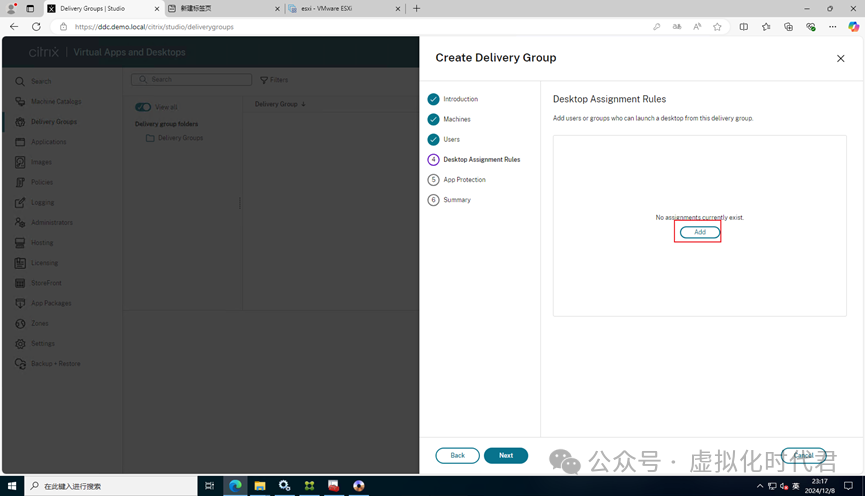Toggle the View all switch
This screenshot has width=865, height=496.
click(x=143, y=107)
